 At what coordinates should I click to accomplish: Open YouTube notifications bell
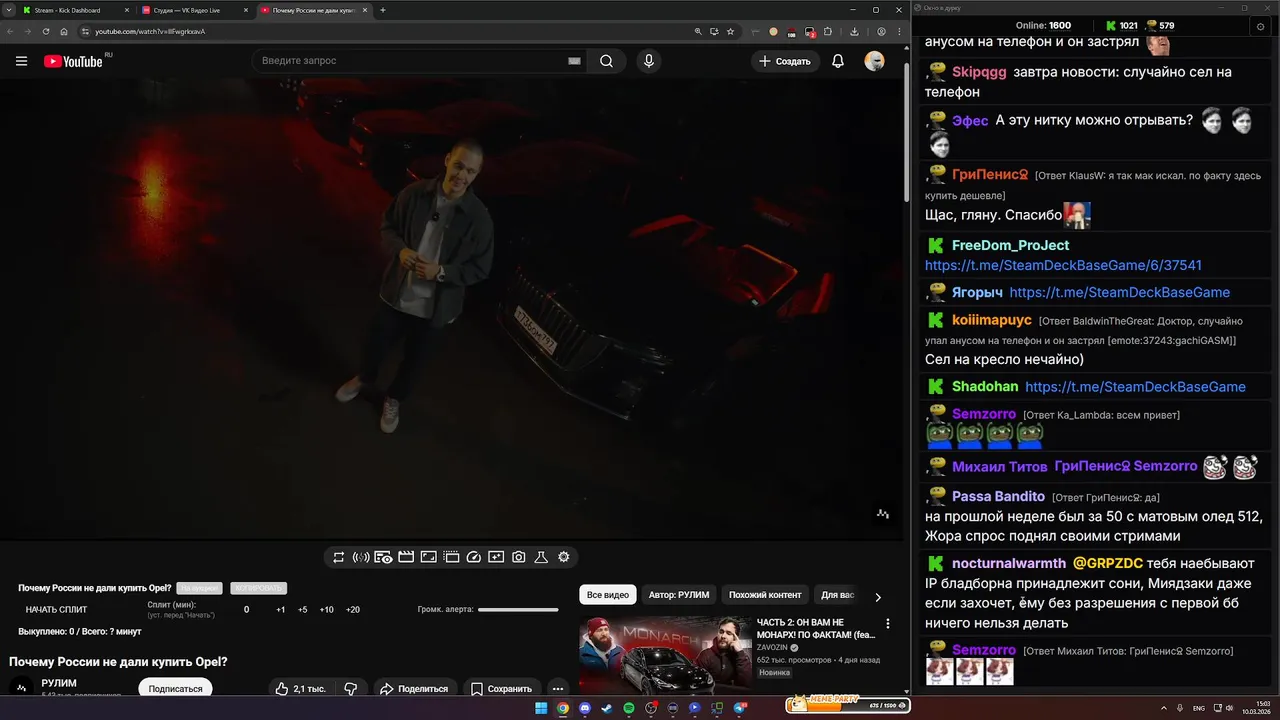[838, 61]
